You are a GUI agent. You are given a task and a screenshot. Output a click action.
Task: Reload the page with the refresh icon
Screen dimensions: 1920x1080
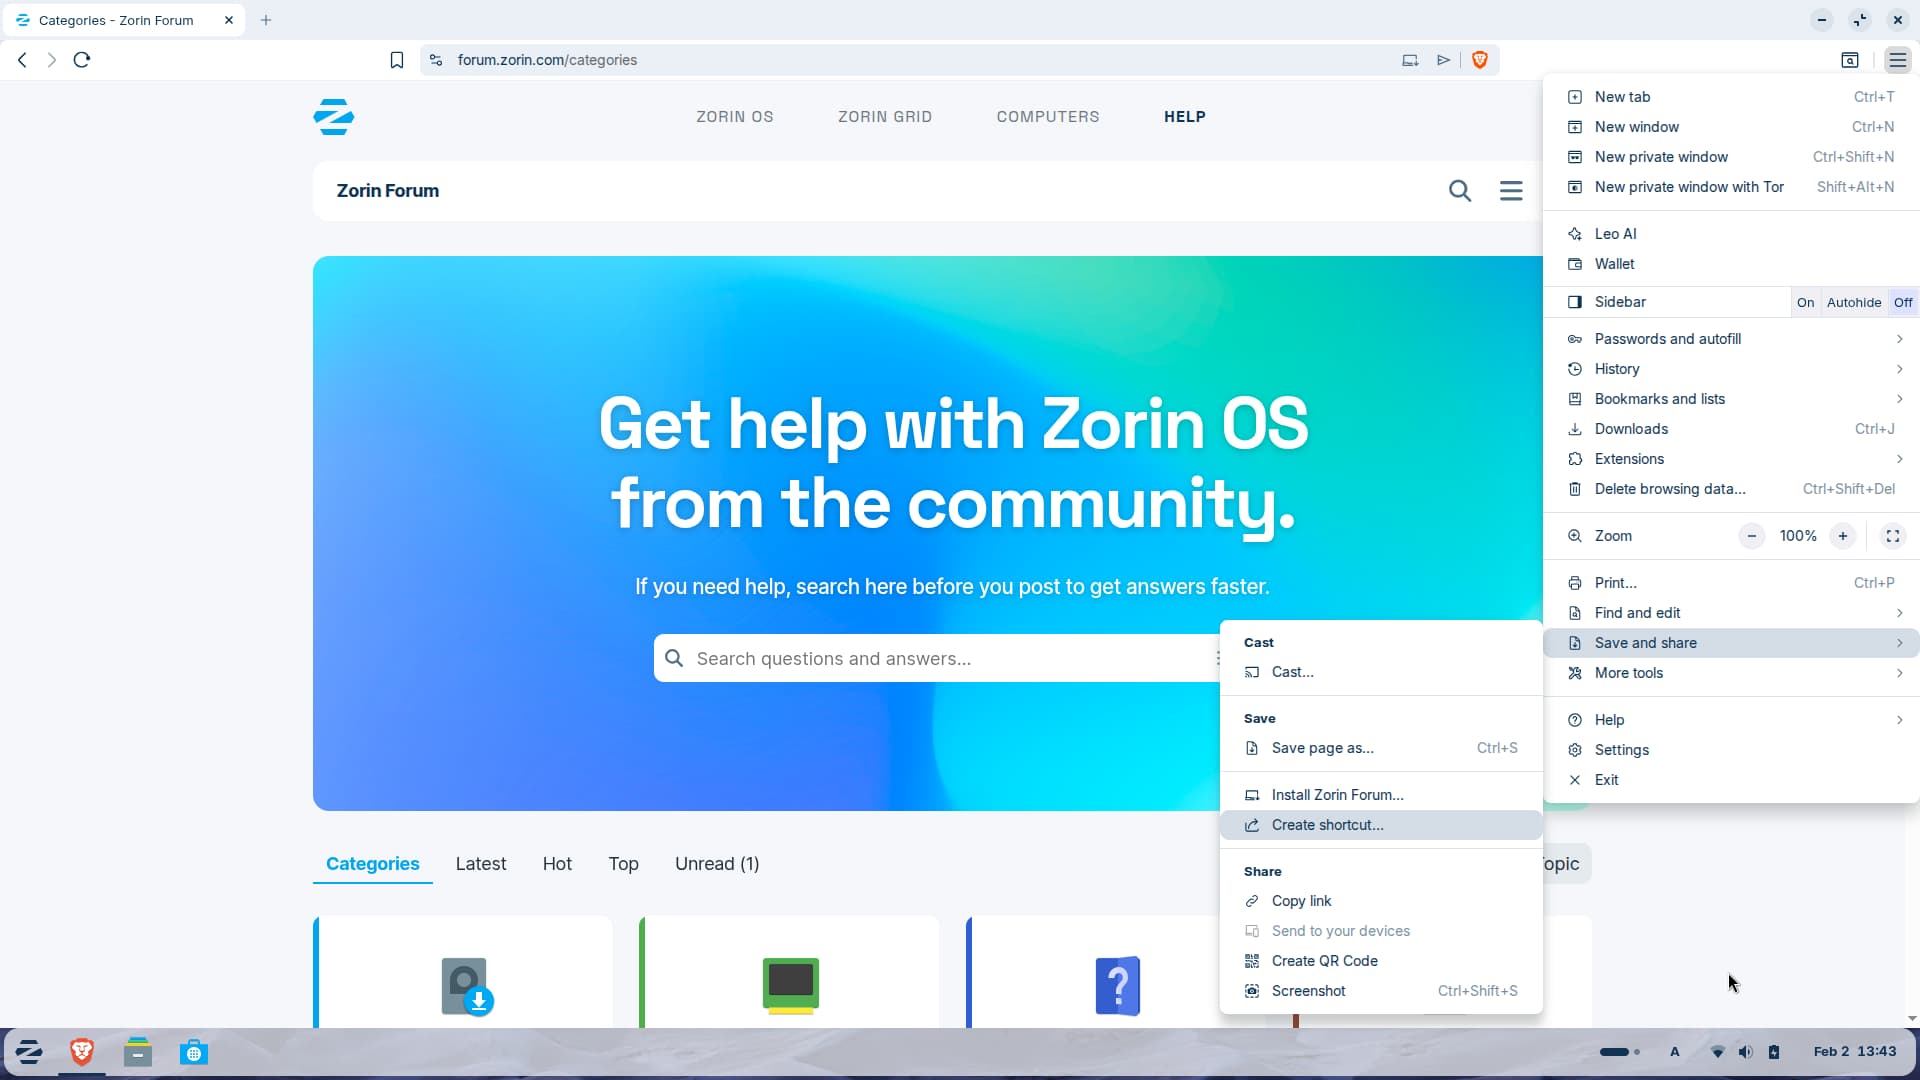tap(82, 60)
